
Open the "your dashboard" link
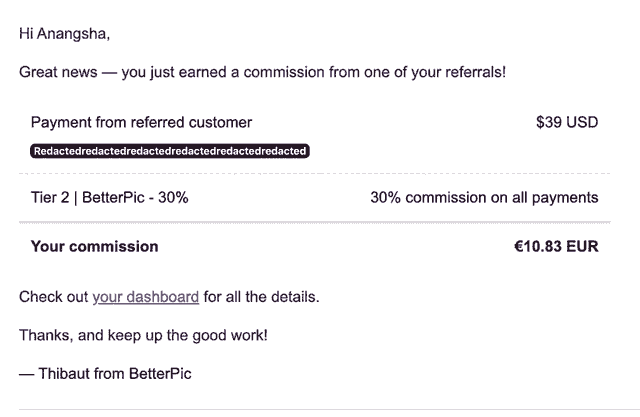tap(145, 297)
